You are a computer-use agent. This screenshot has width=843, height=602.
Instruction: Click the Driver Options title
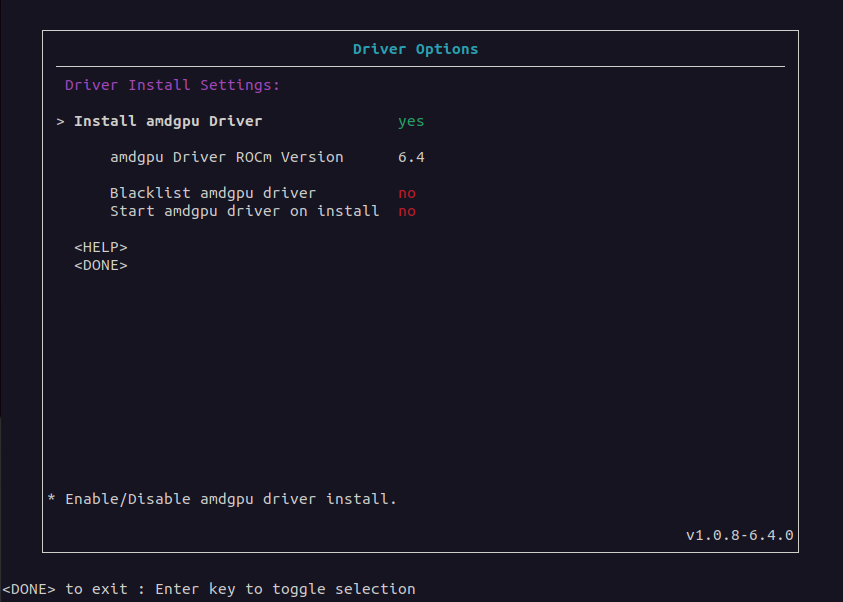tap(415, 49)
